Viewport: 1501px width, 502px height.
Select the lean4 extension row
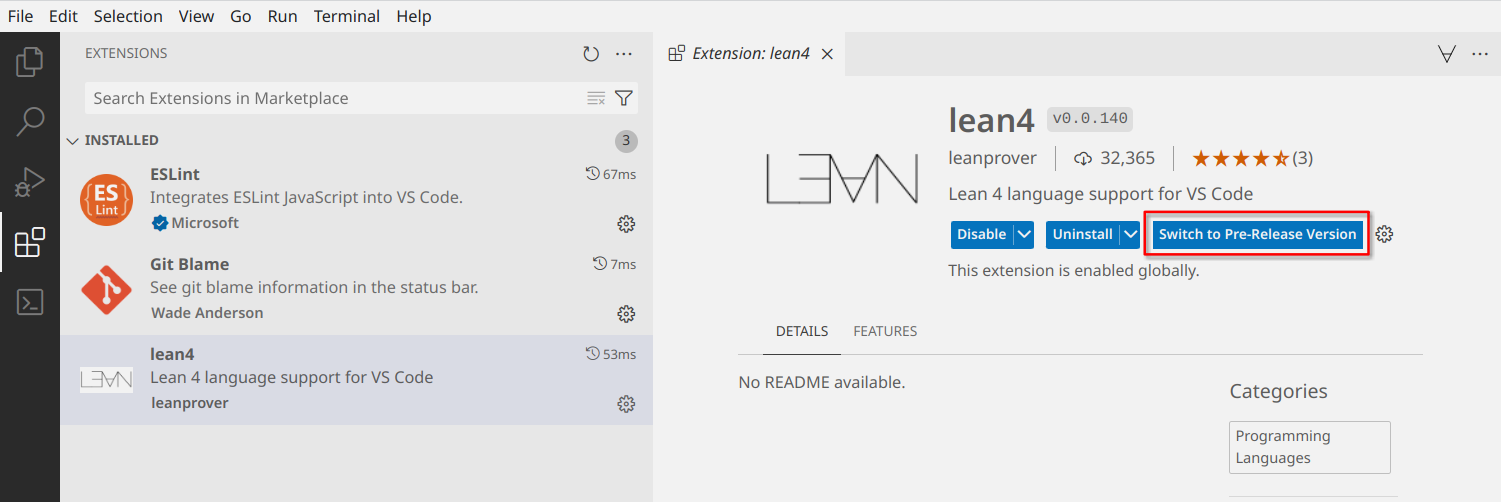coord(356,380)
